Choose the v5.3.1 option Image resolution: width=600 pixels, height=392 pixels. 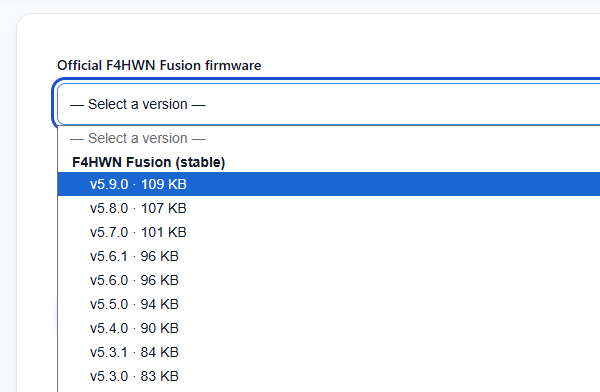click(329, 352)
